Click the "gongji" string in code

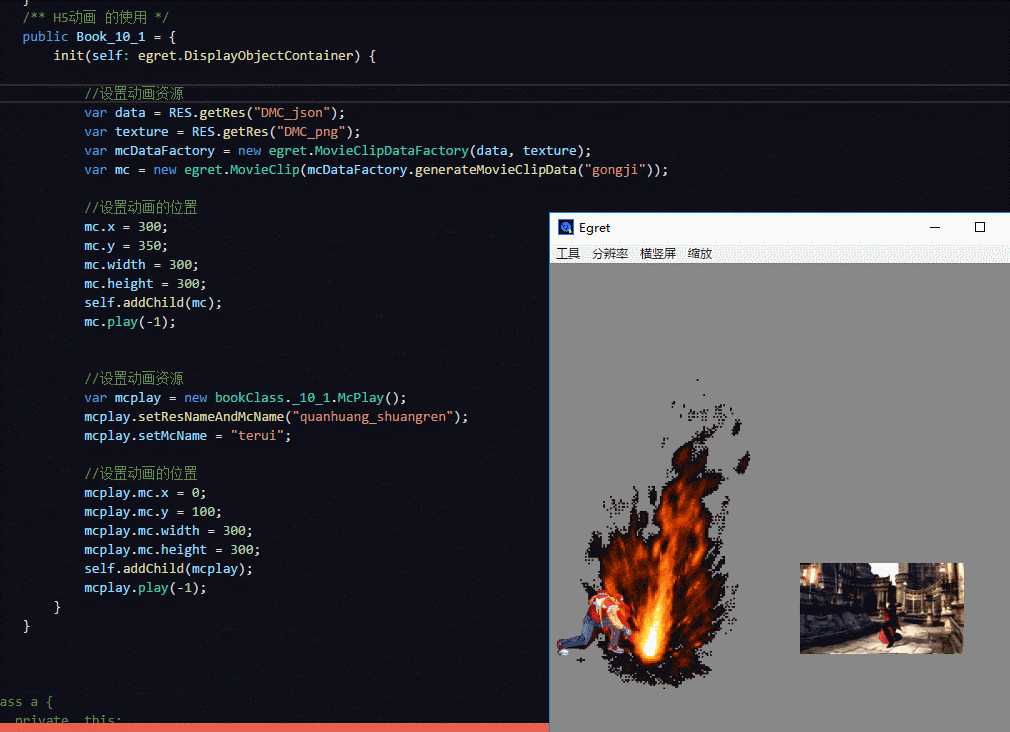[615, 169]
